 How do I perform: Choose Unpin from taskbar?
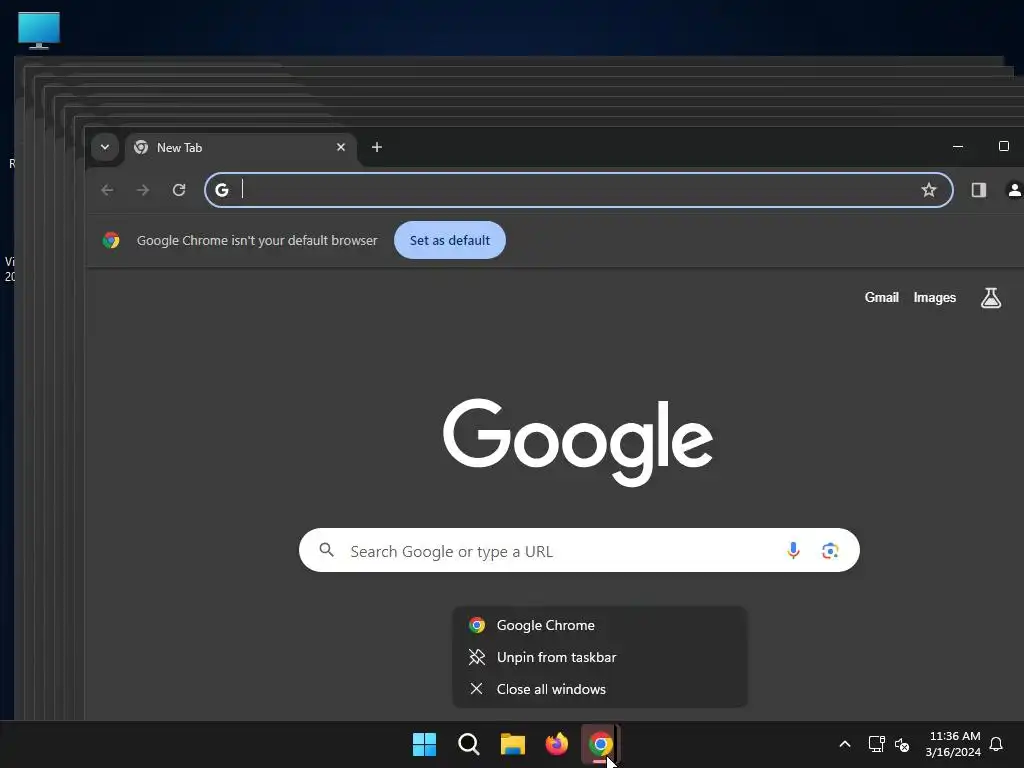[x=600, y=657]
